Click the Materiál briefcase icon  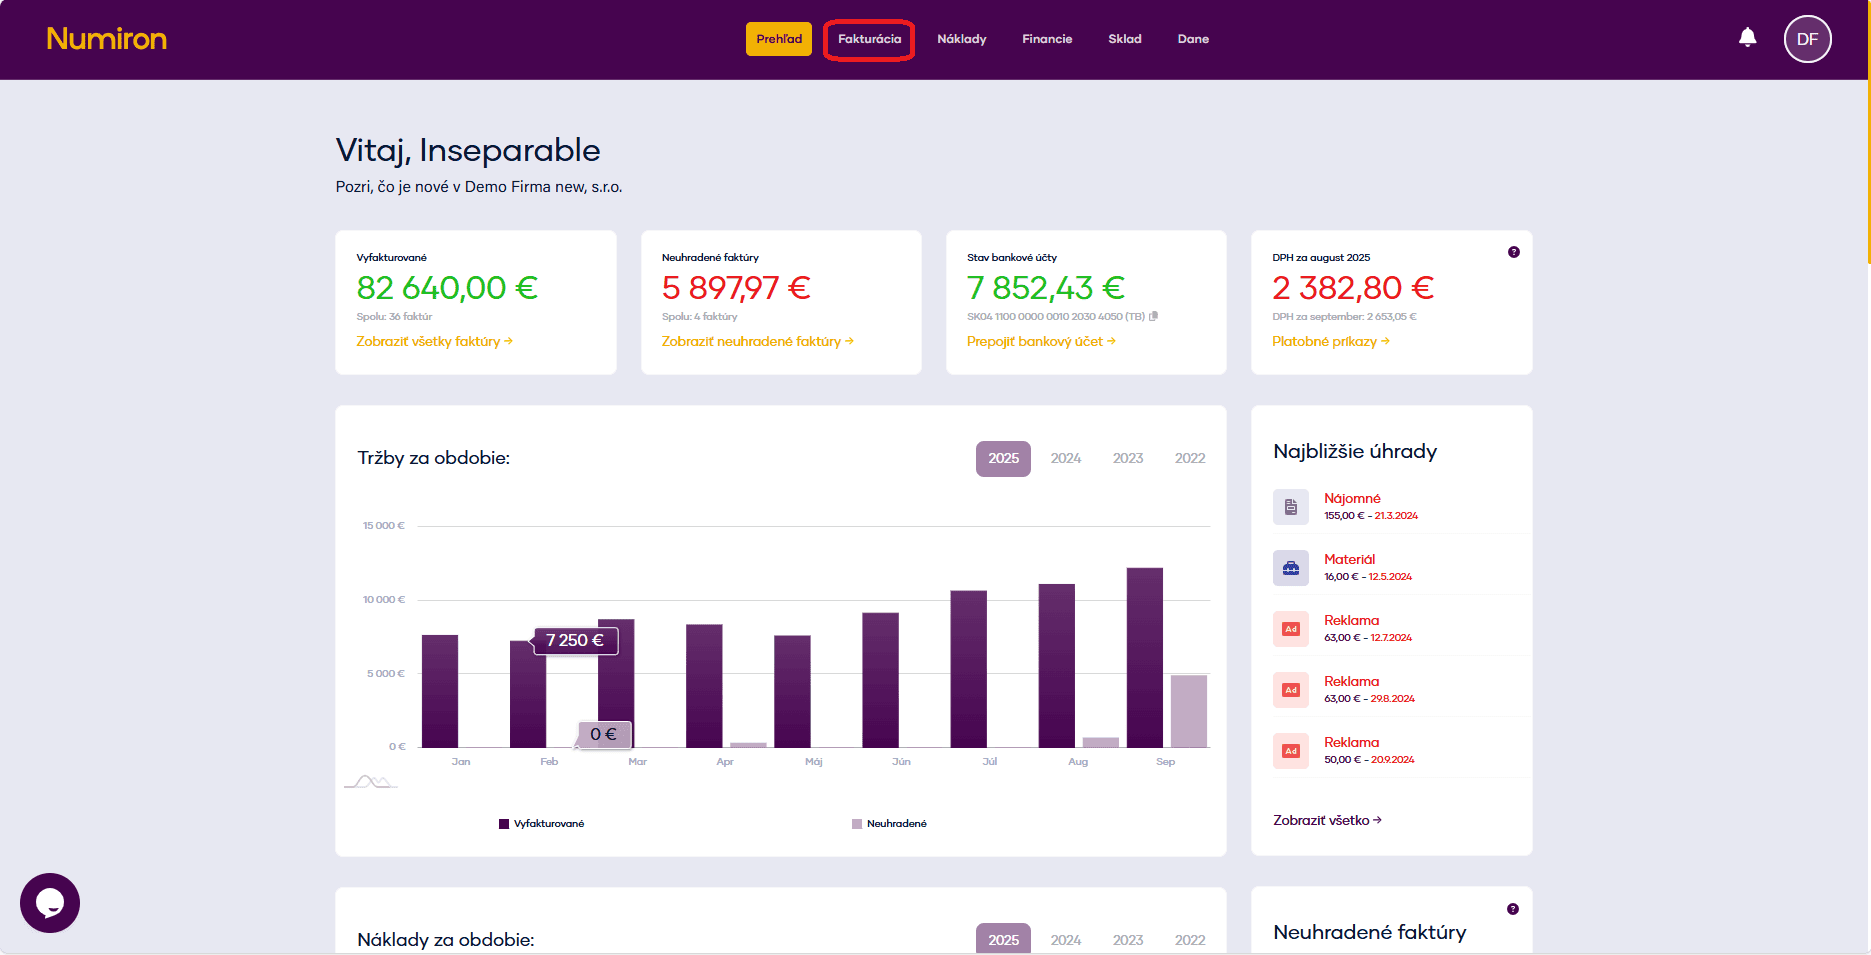pos(1290,568)
